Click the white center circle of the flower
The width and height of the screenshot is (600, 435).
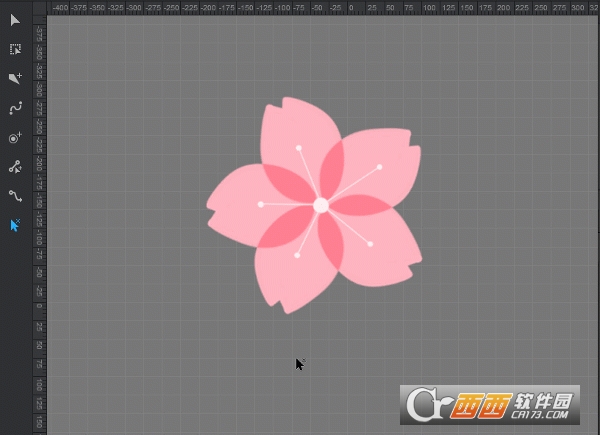[321, 205]
